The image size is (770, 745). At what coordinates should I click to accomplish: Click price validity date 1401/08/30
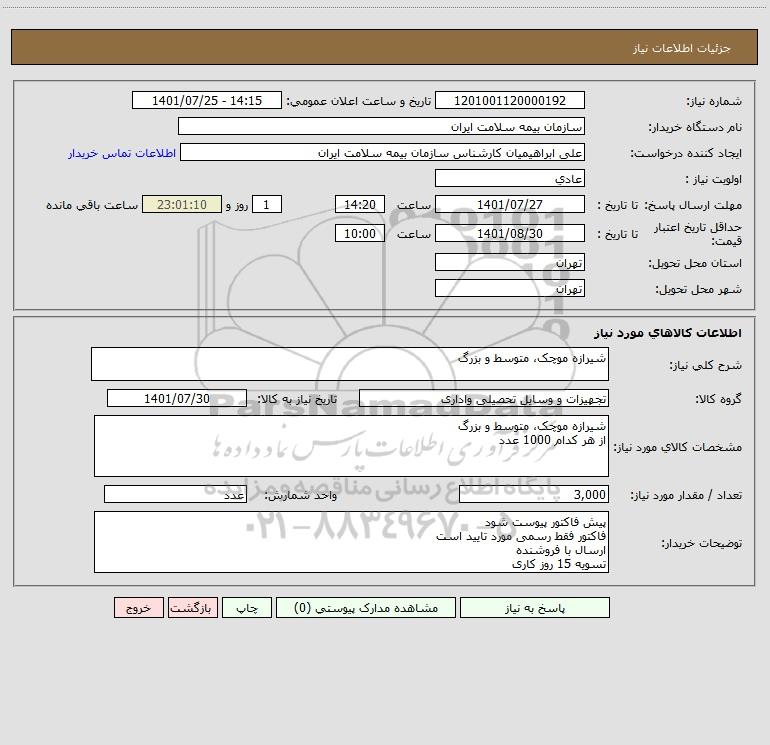(510, 233)
